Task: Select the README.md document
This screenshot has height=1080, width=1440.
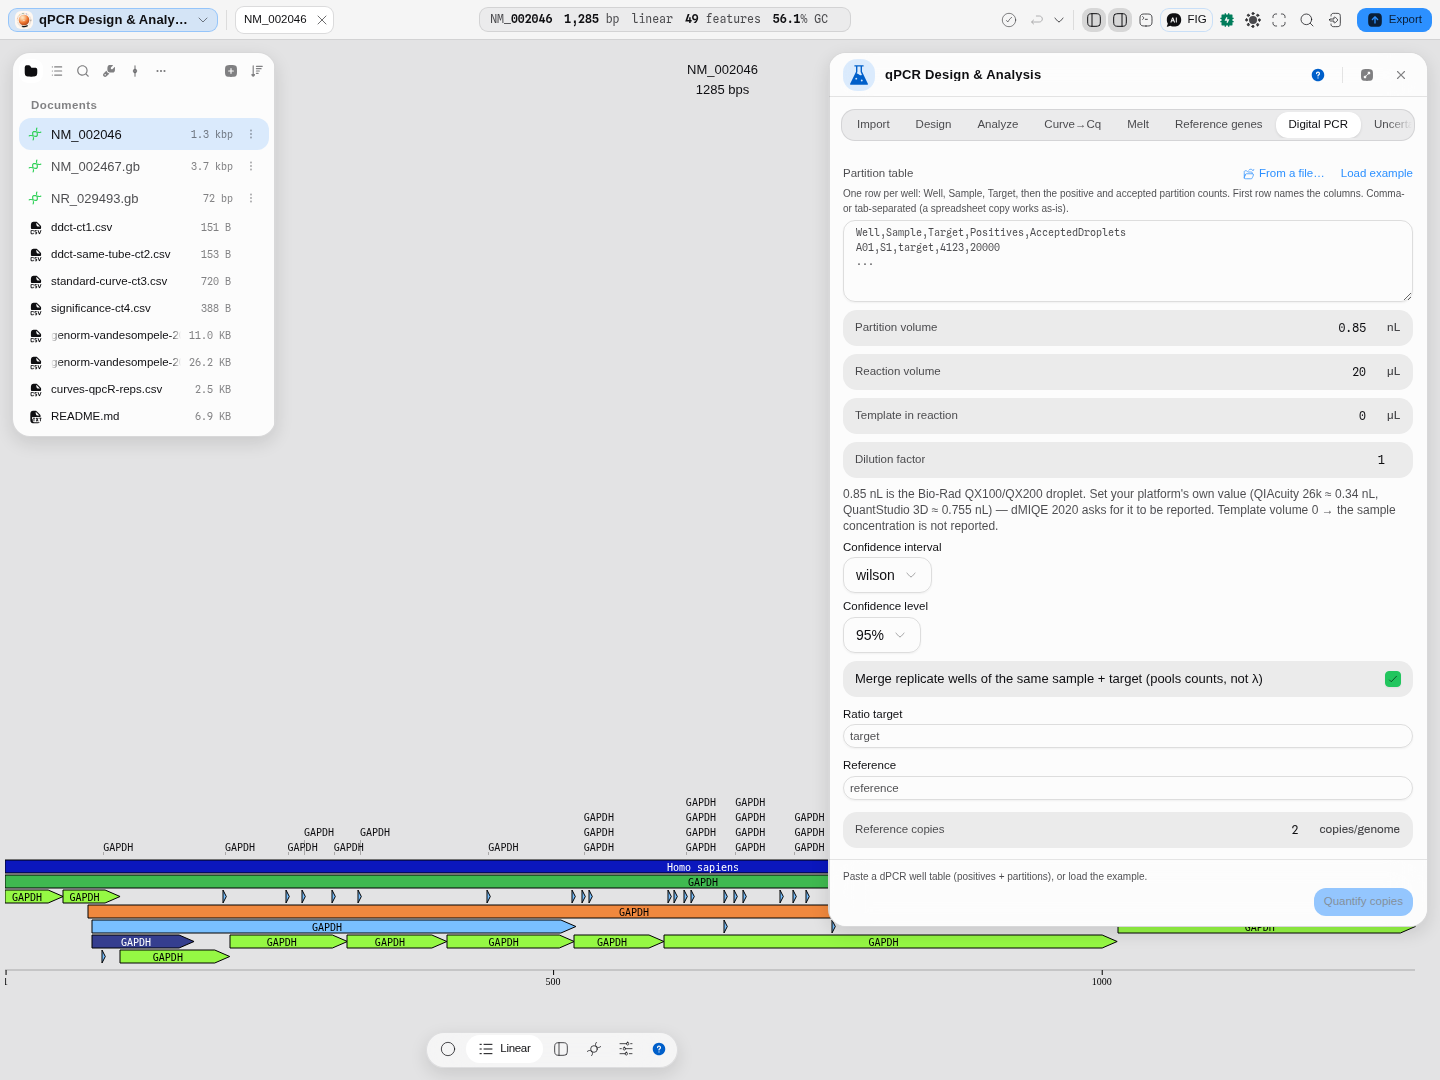Action: pyautogui.click(x=143, y=417)
